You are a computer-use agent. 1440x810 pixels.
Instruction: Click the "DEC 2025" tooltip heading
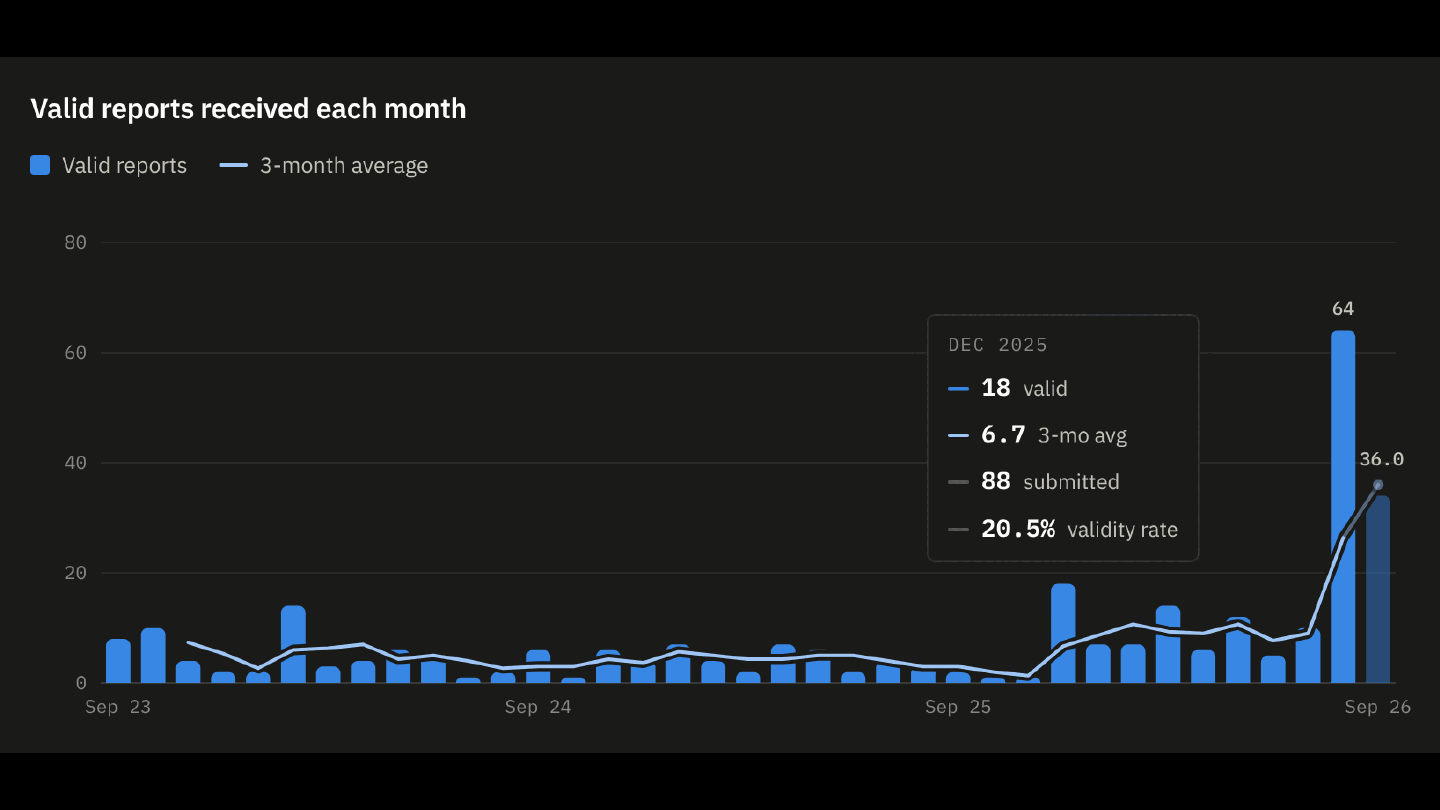(998, 345)
